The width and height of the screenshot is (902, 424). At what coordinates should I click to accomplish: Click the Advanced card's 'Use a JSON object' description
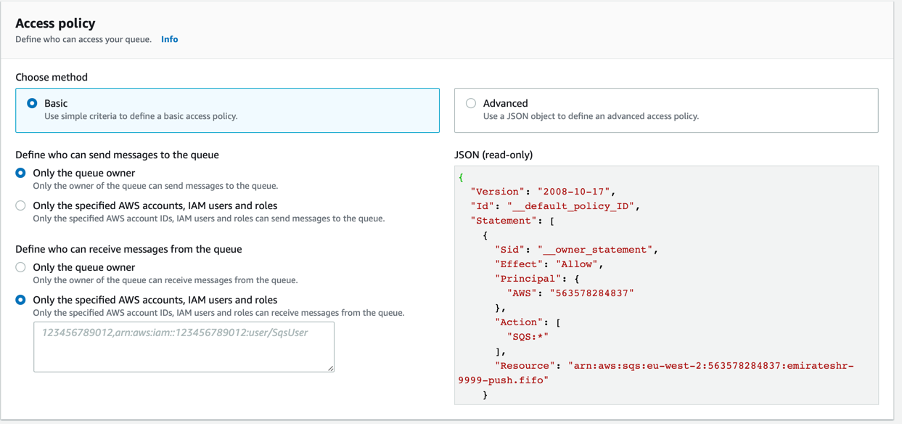590,116
